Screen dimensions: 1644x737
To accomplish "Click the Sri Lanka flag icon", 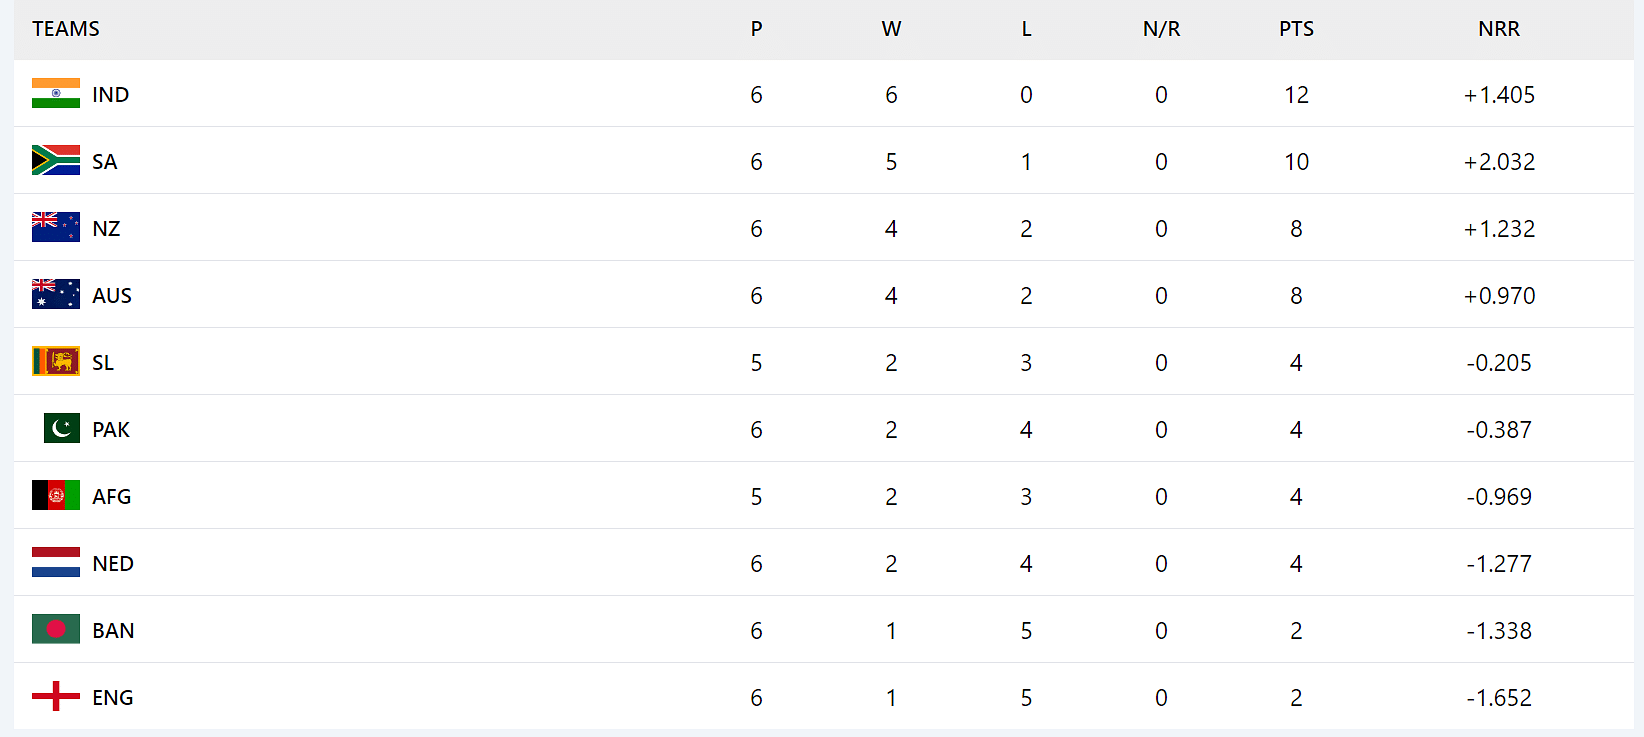I will click(x=56, y=362).
